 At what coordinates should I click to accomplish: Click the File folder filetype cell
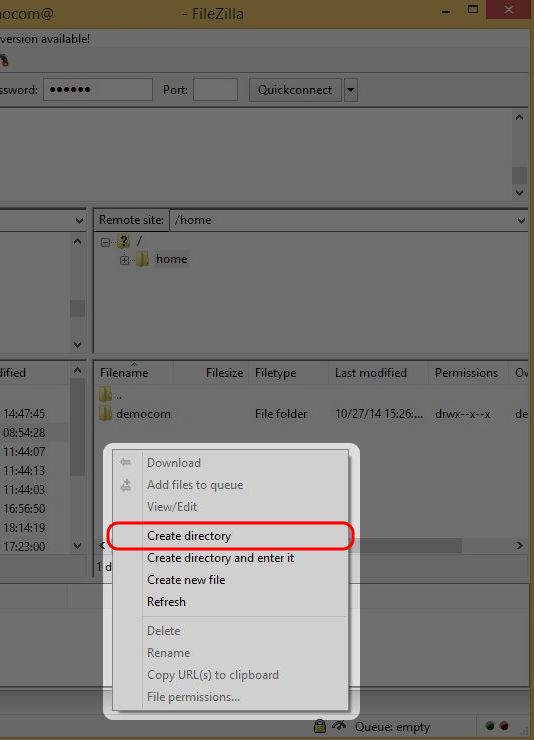pyautogui.click(x=281, y=414)
